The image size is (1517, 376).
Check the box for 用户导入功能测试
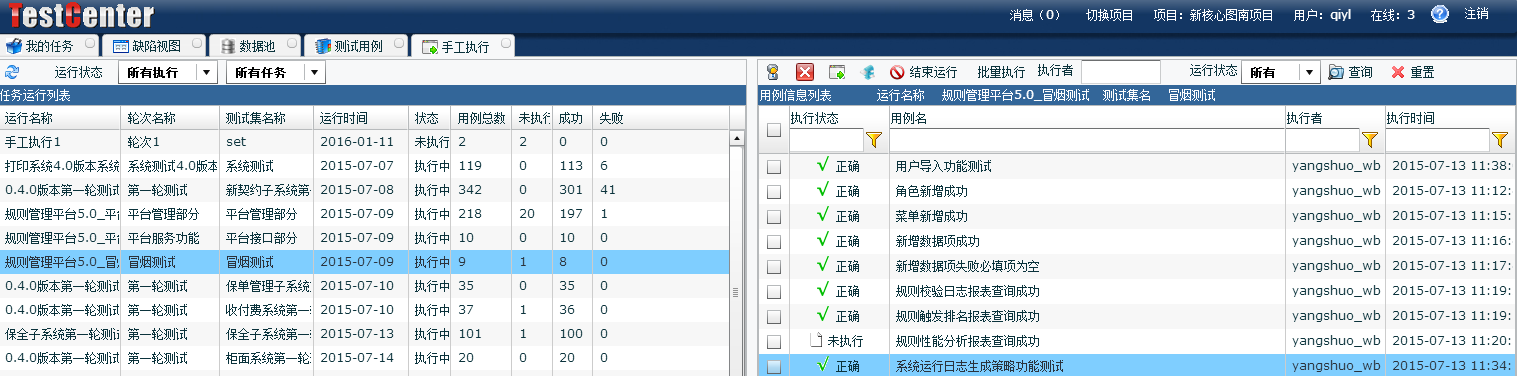(774, 167)
